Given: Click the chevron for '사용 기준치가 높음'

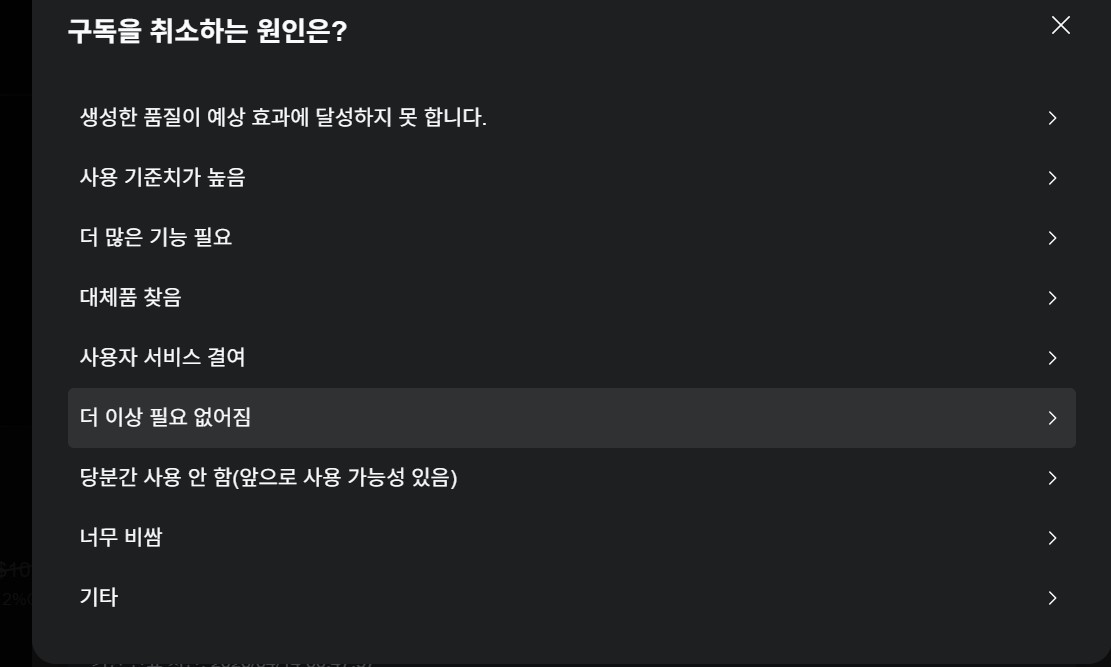Looking at the screenshot, I should click(x=1052, y=178).
